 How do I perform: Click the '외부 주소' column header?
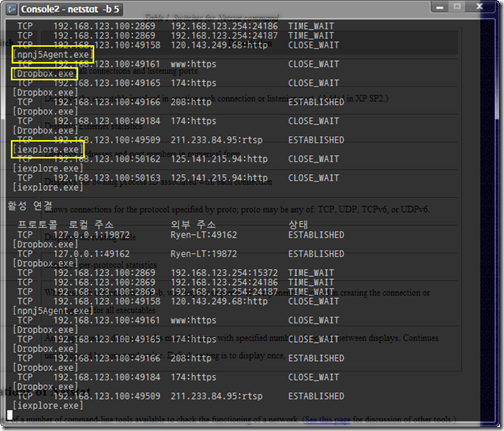click(193, 224)
